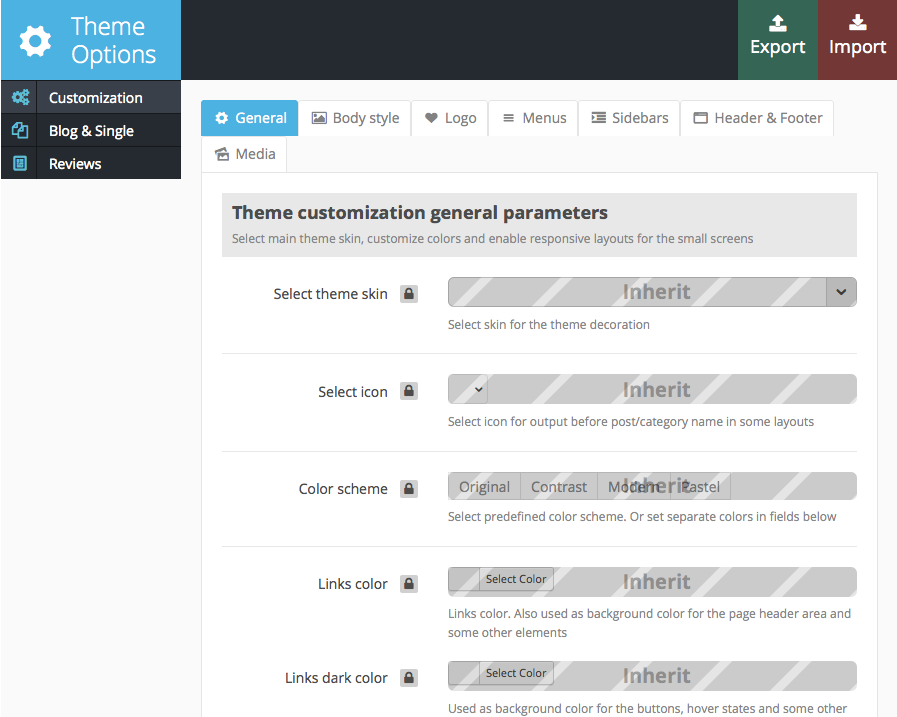Toggle lock icon beside Select icon
Screen dimensions: 897x717
click(409, 392)
